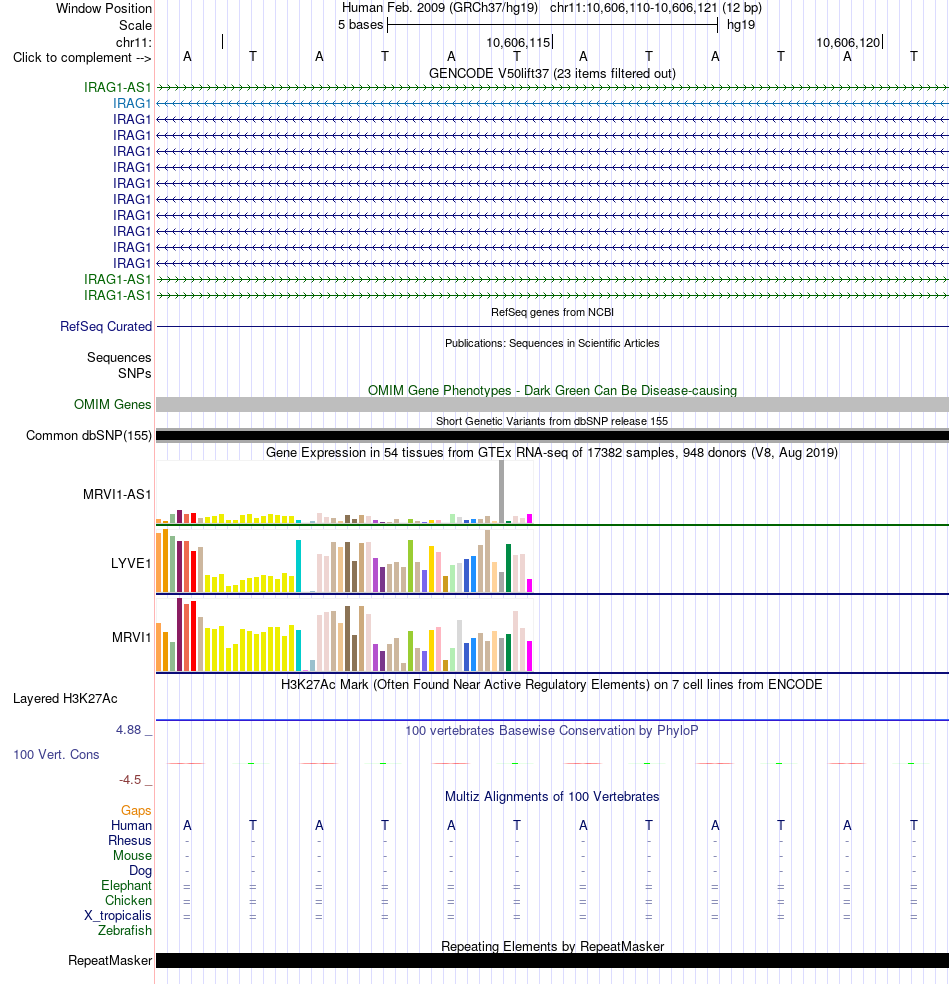Image resolution: width=950 pixels, height=984 pixels.
Task: Click the chr11: ruler label
Action: coord(134,43)
